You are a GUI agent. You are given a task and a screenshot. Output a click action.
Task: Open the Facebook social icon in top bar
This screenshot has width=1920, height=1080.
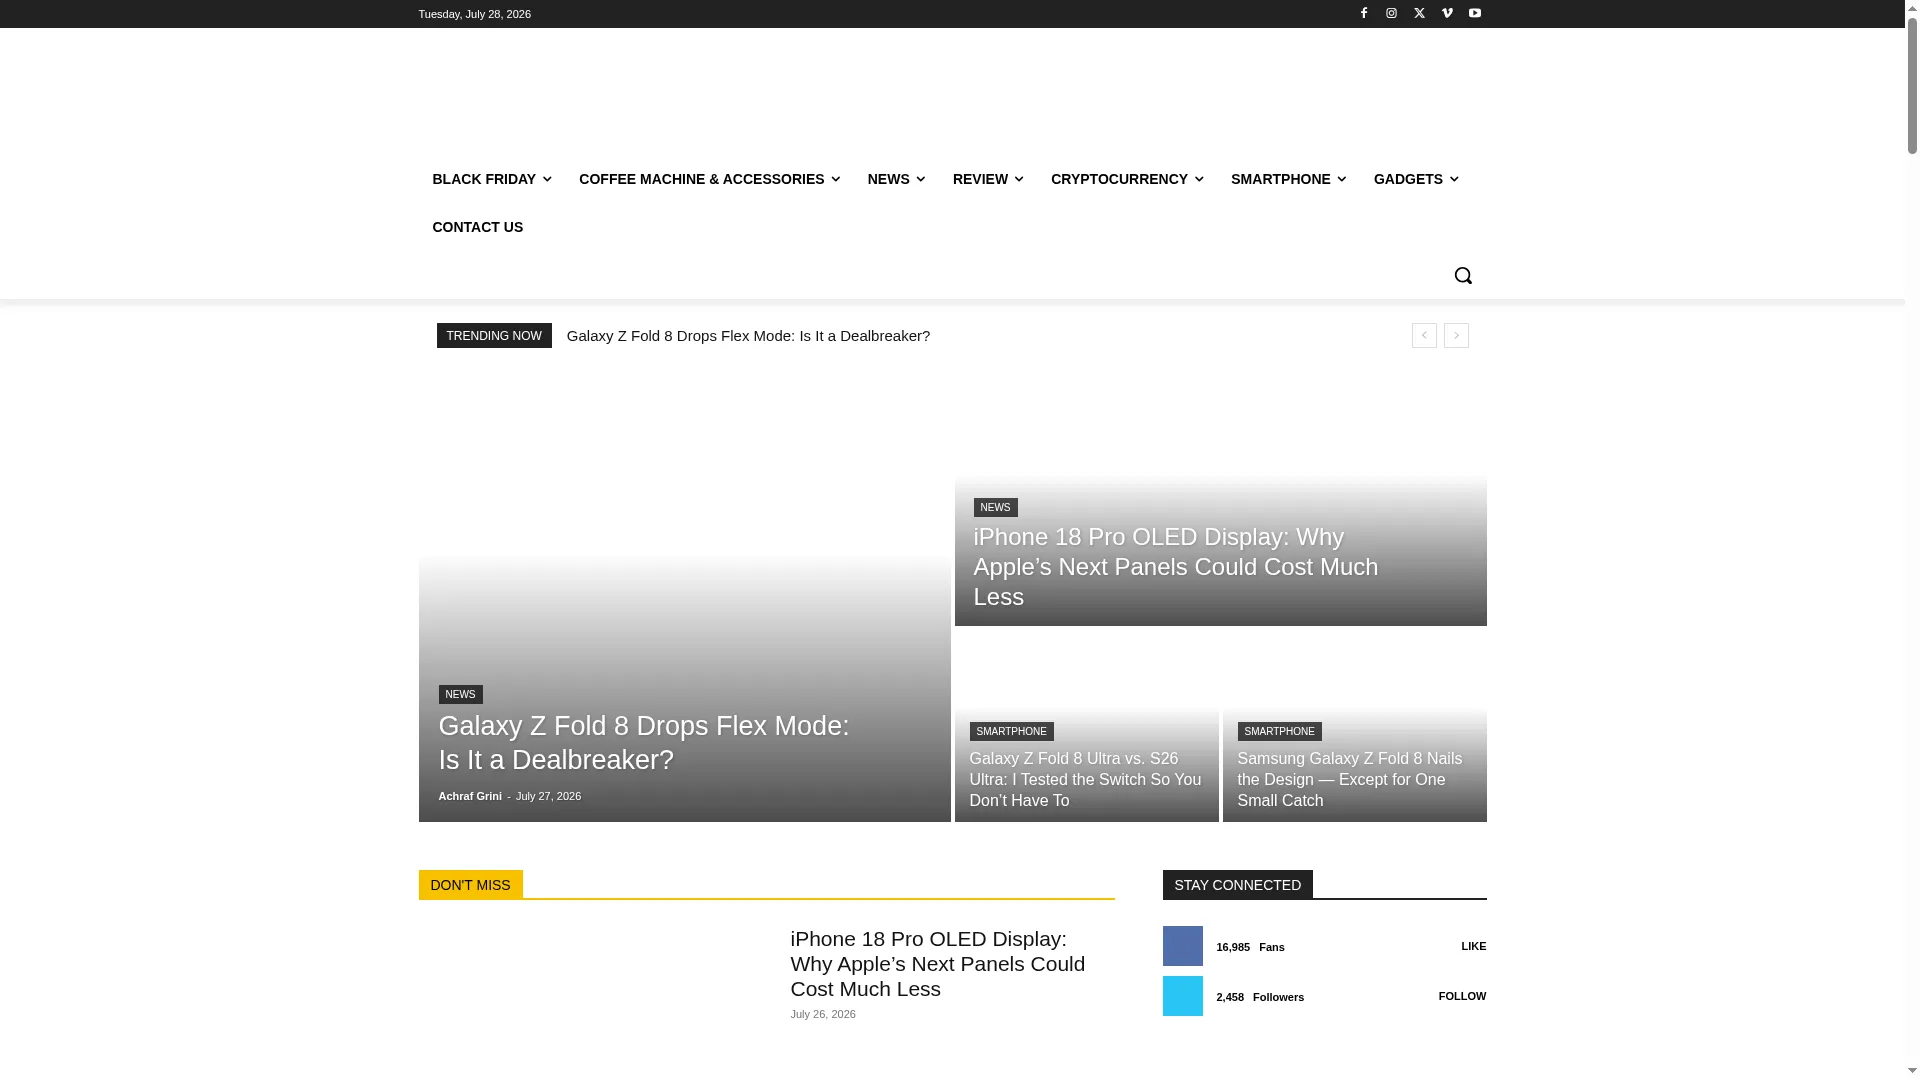point(1363,13)
